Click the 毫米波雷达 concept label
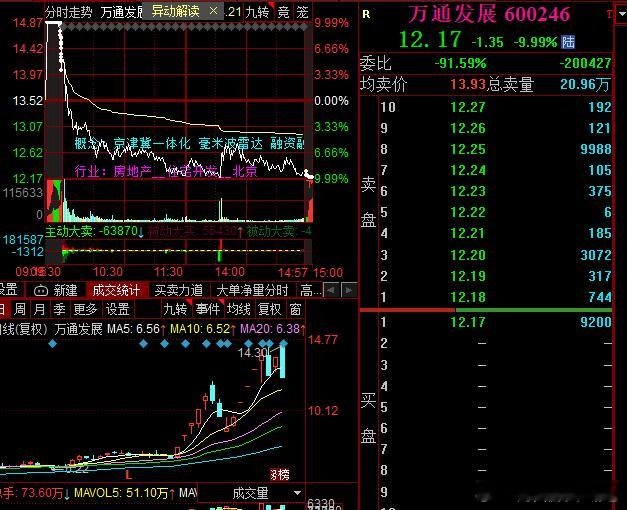 [x=230, y=144]
